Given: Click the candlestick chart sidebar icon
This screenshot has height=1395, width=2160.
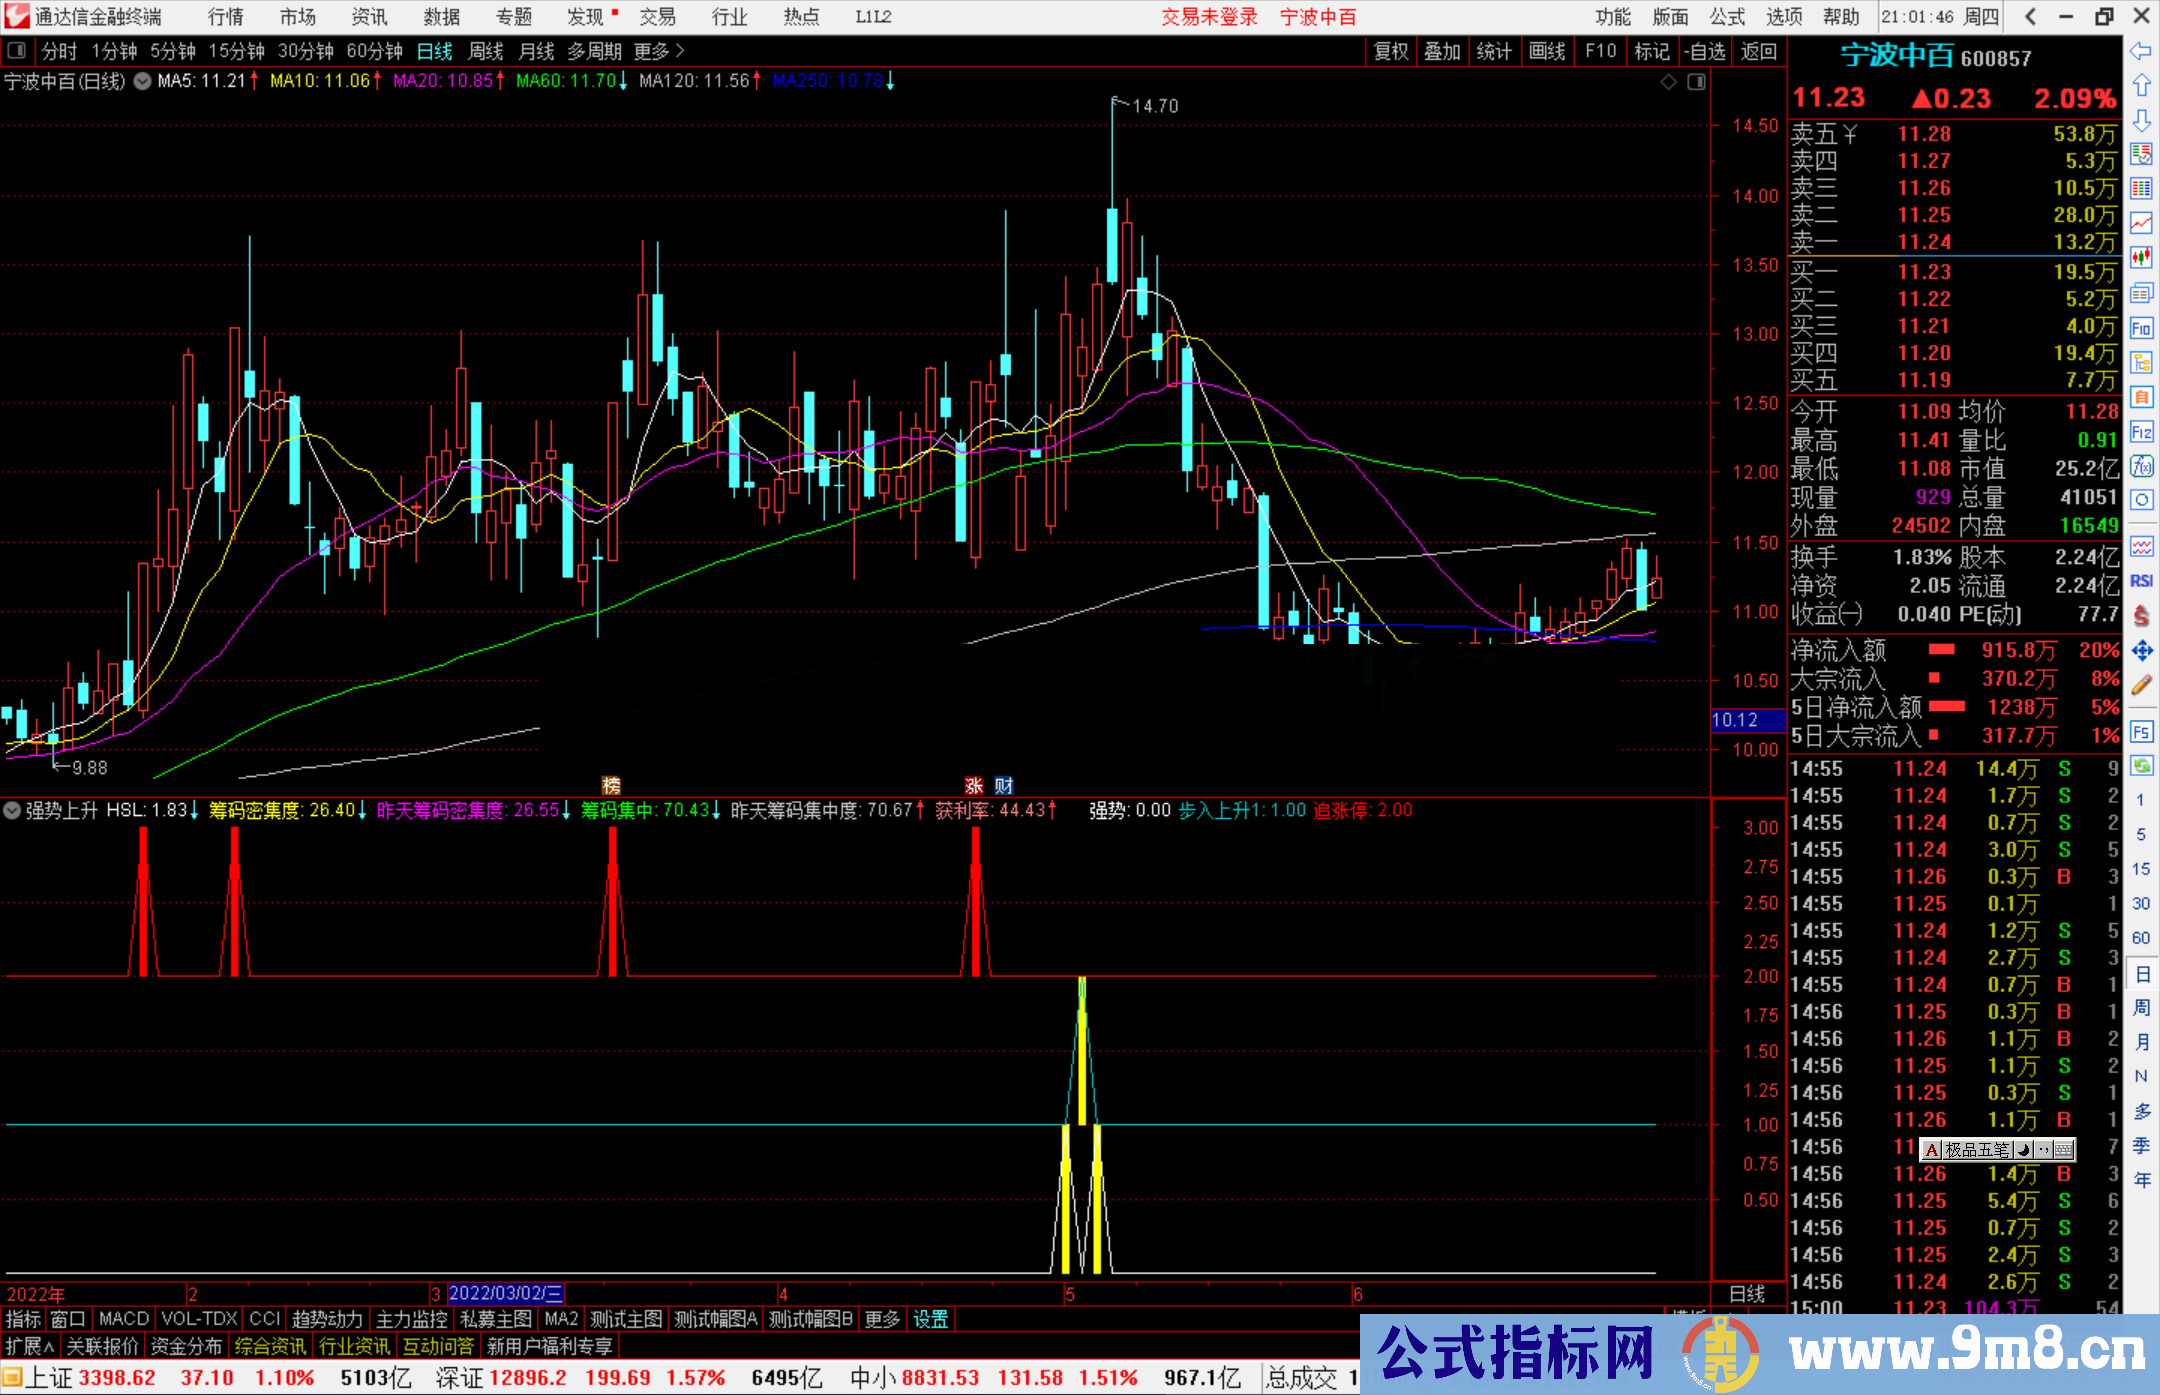Looking at the screenshot, I should 2141,258.
